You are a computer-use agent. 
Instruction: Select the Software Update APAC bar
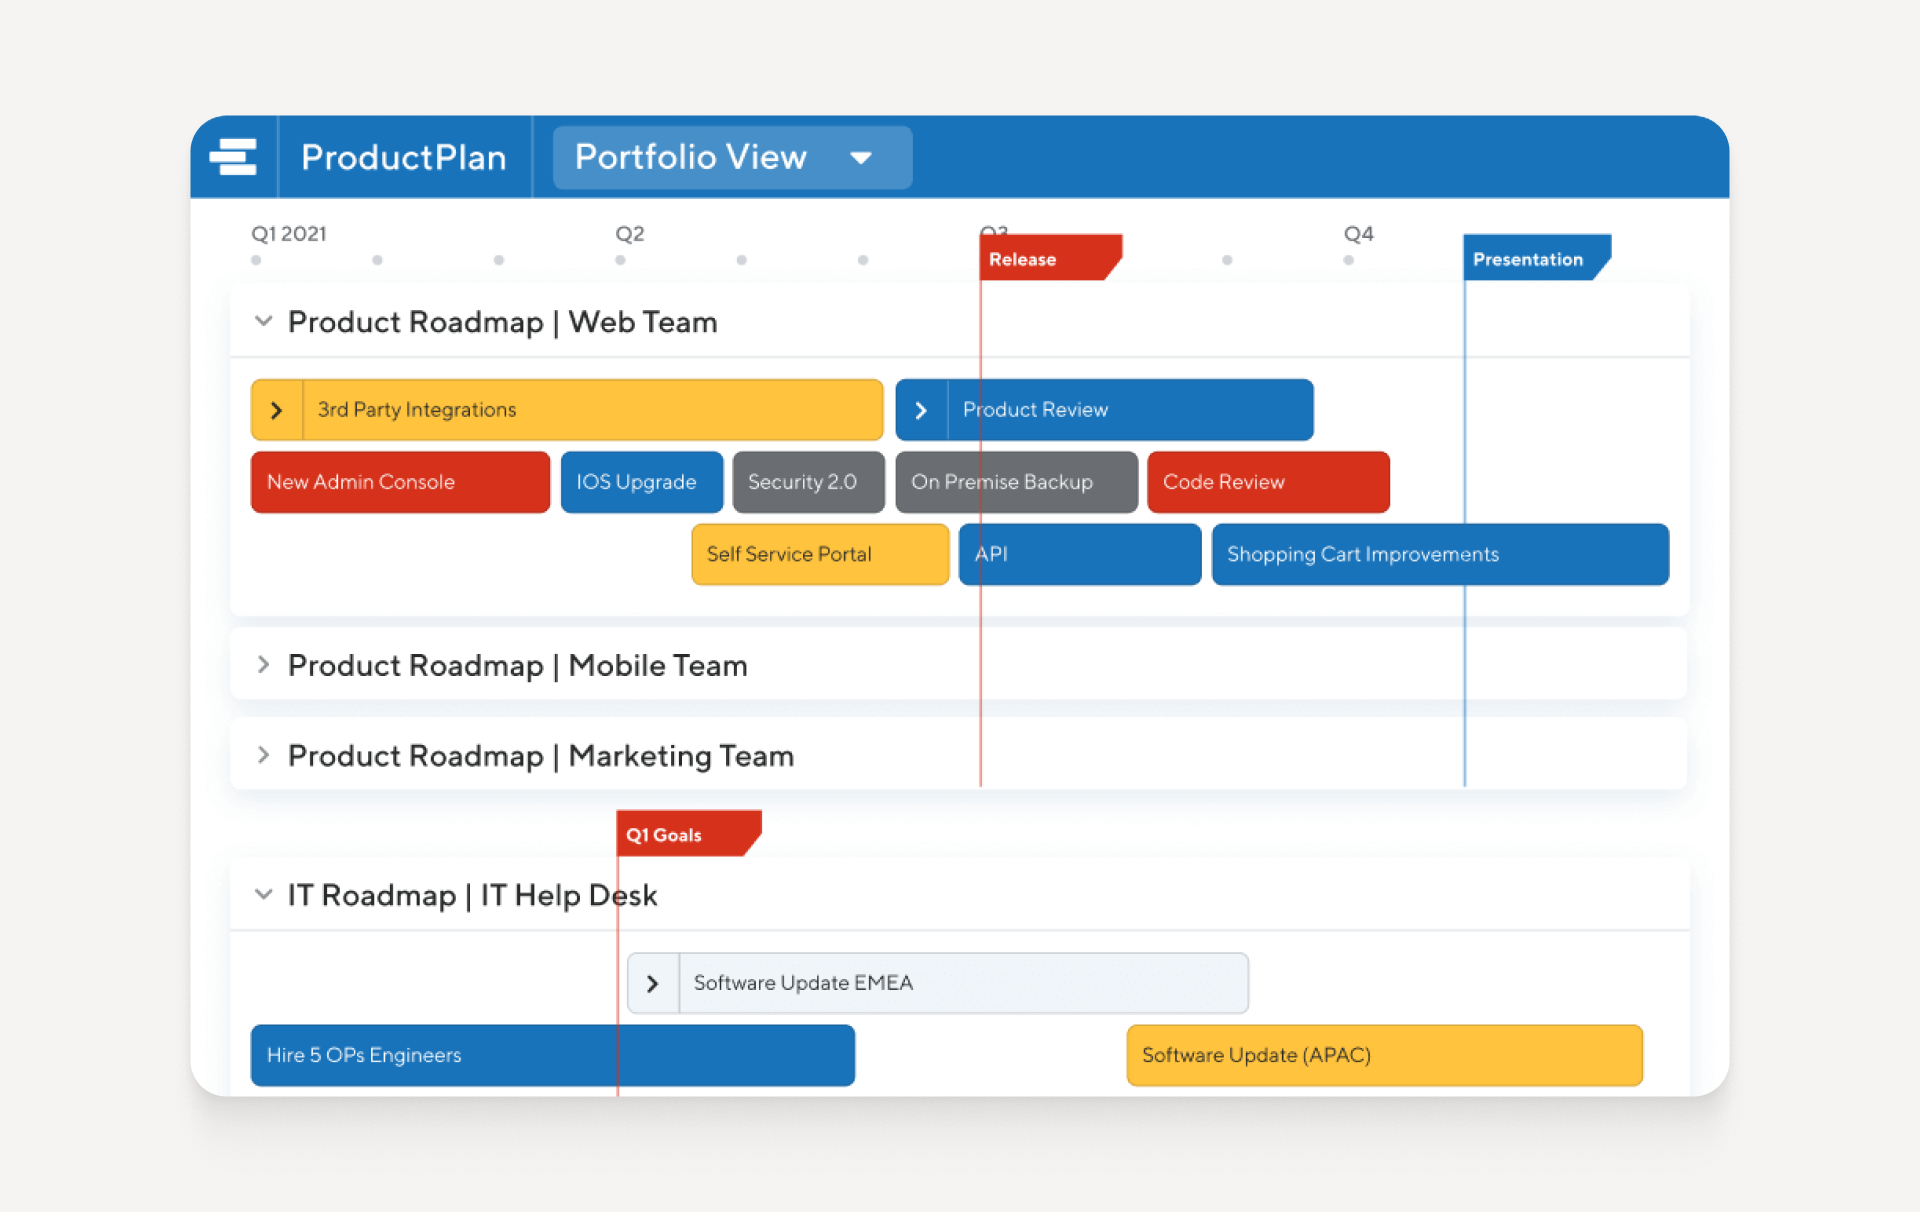(x=1384, y=1055)
